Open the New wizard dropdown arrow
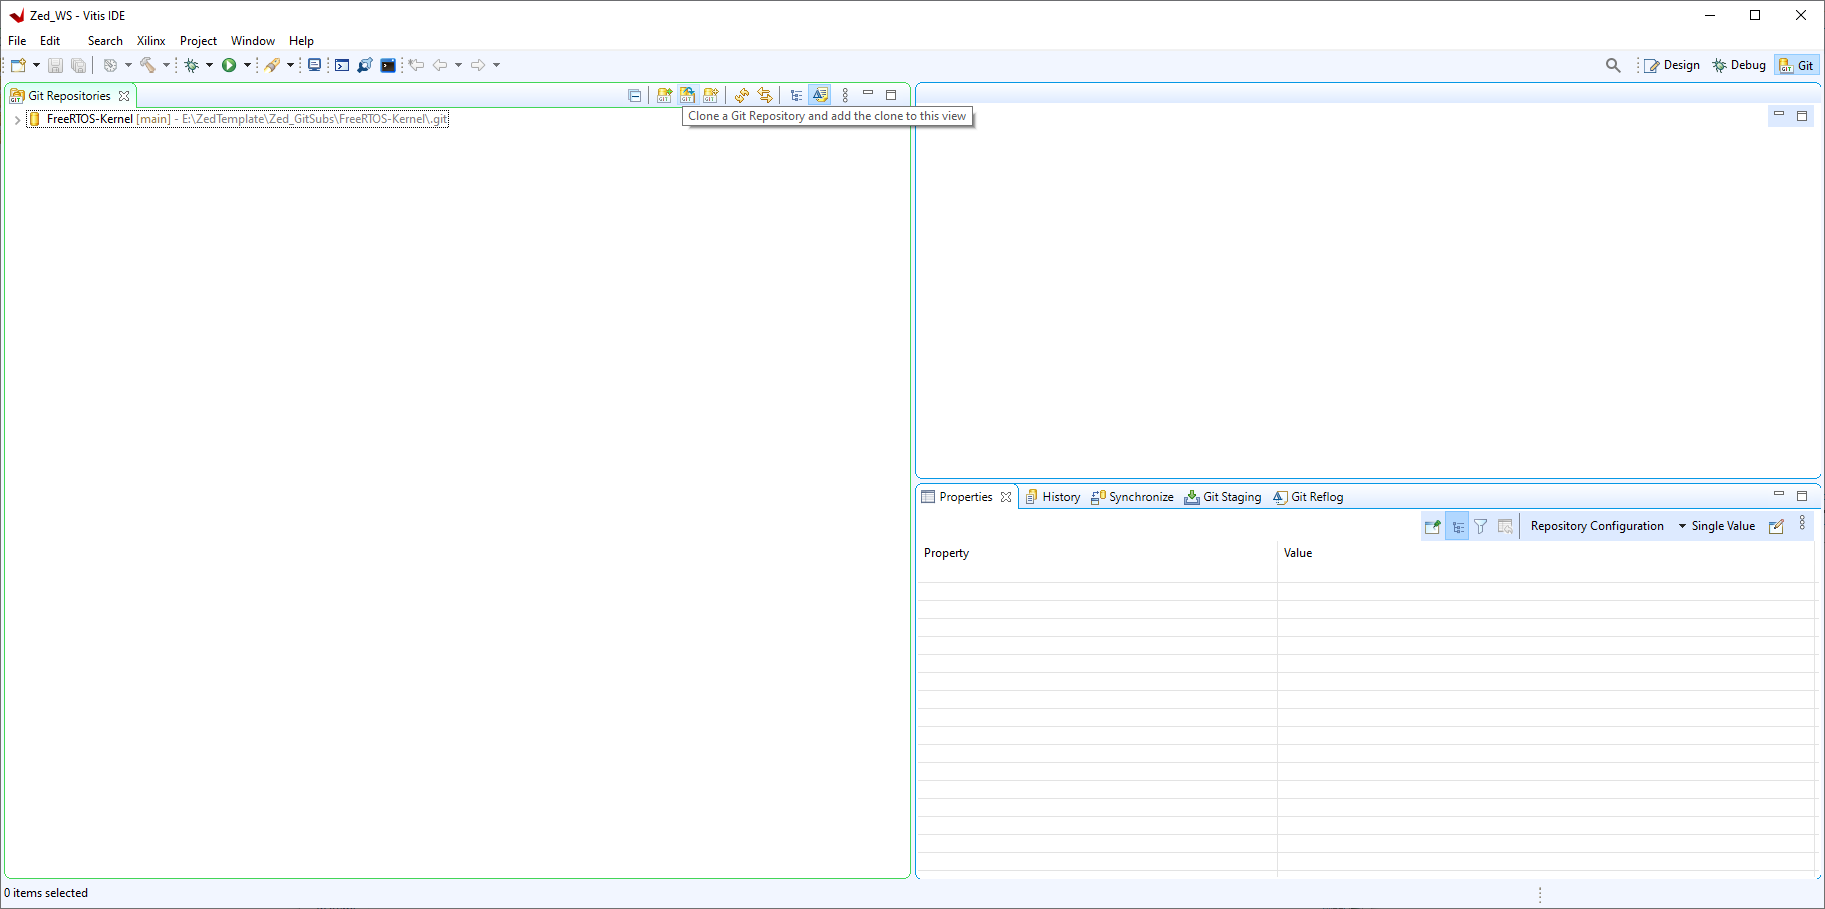Screen dimensions: 1825x909 click(x=36, y=65)
